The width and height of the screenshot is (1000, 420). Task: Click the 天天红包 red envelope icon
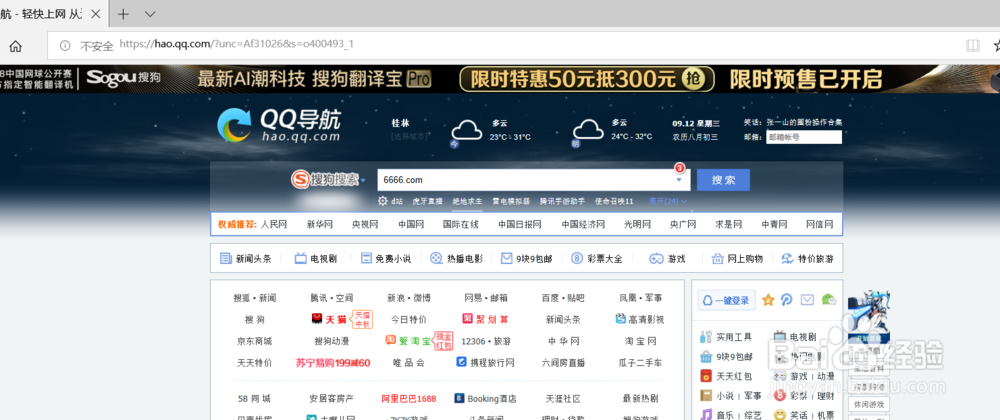coord(706,376)
